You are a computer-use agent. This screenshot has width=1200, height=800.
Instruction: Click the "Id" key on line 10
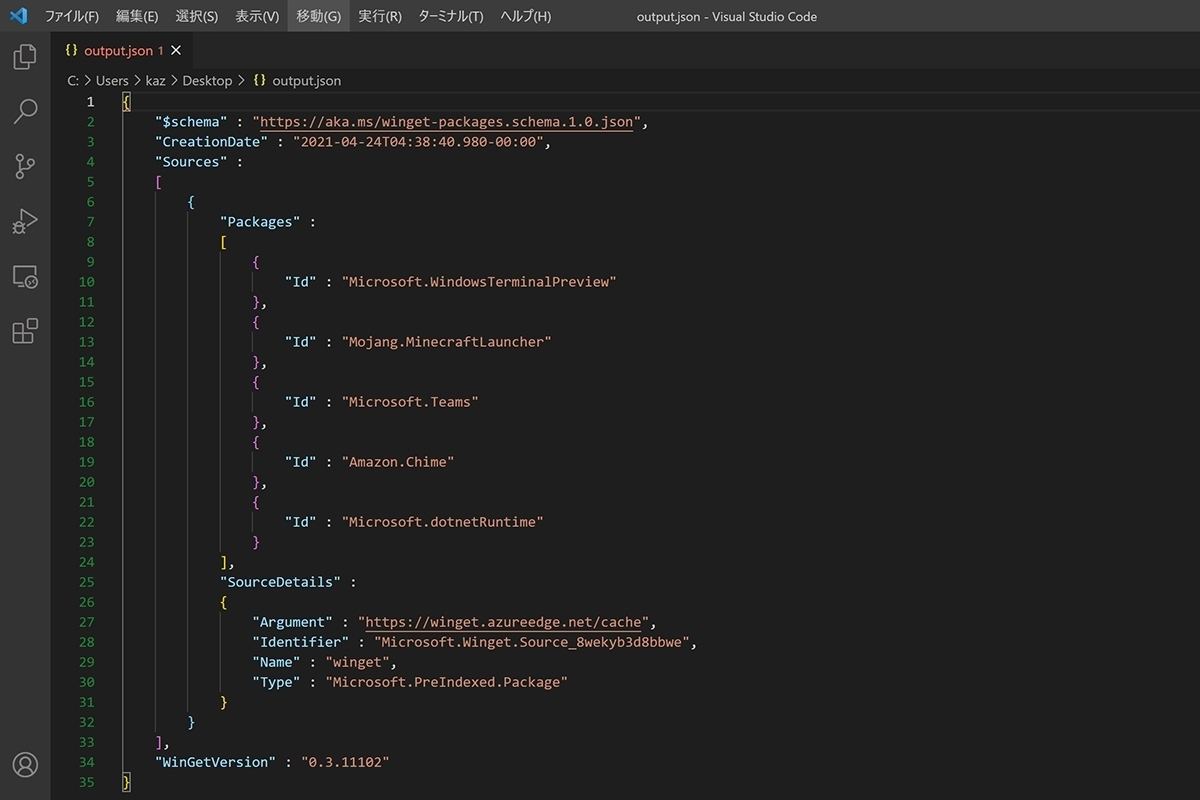pos(300,282)
